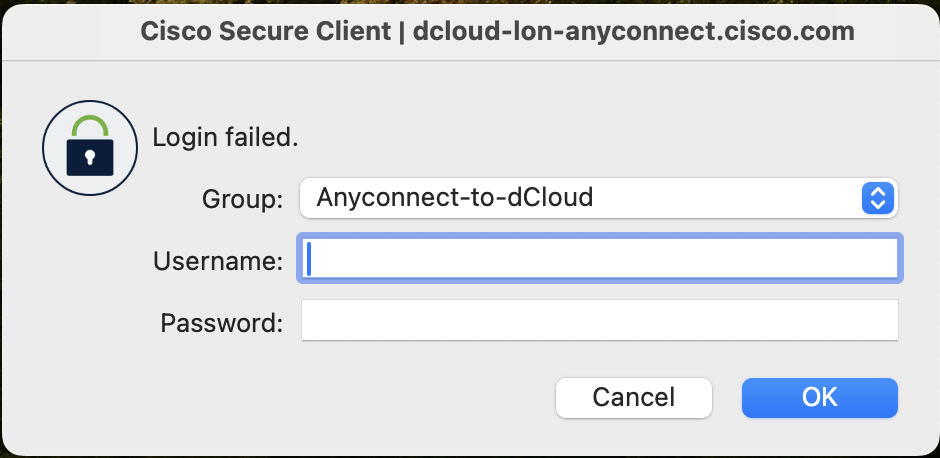Click empty dialog area left of Cancel
Image resolution: width=940 pixels, height=458 pixels.
pyautogui.click(x=300, y=397)
